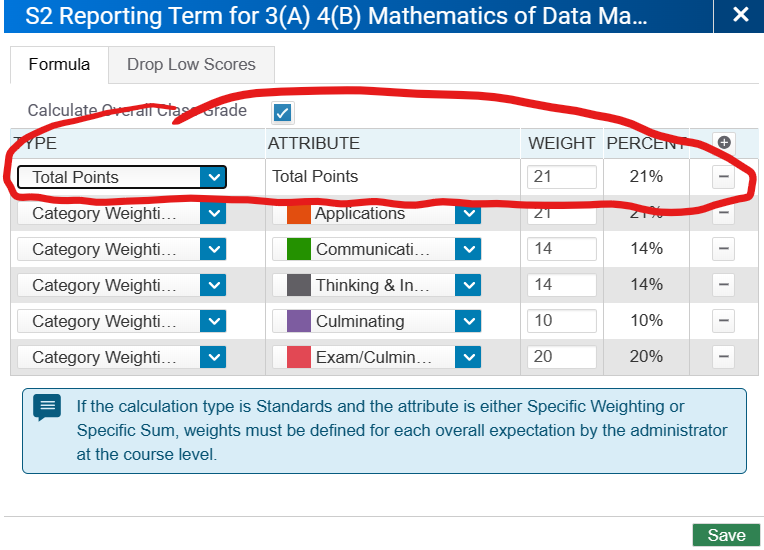This screenshot has width=764, height=550.
Task: Expand the Applications attribute dropdown
Action: coord(468,213)
